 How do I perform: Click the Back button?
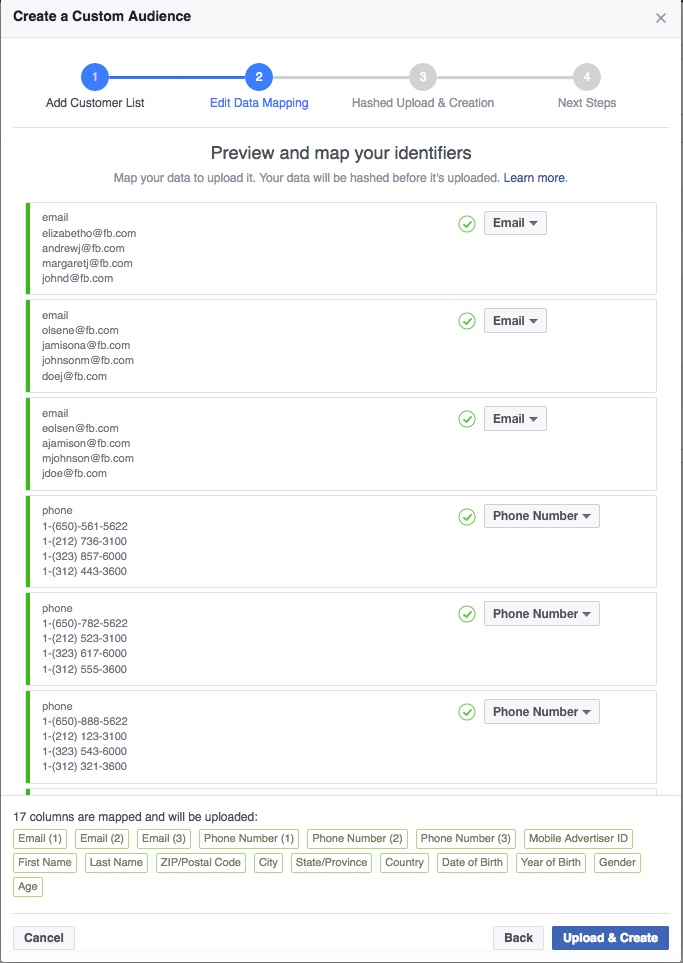click(518, 938)
